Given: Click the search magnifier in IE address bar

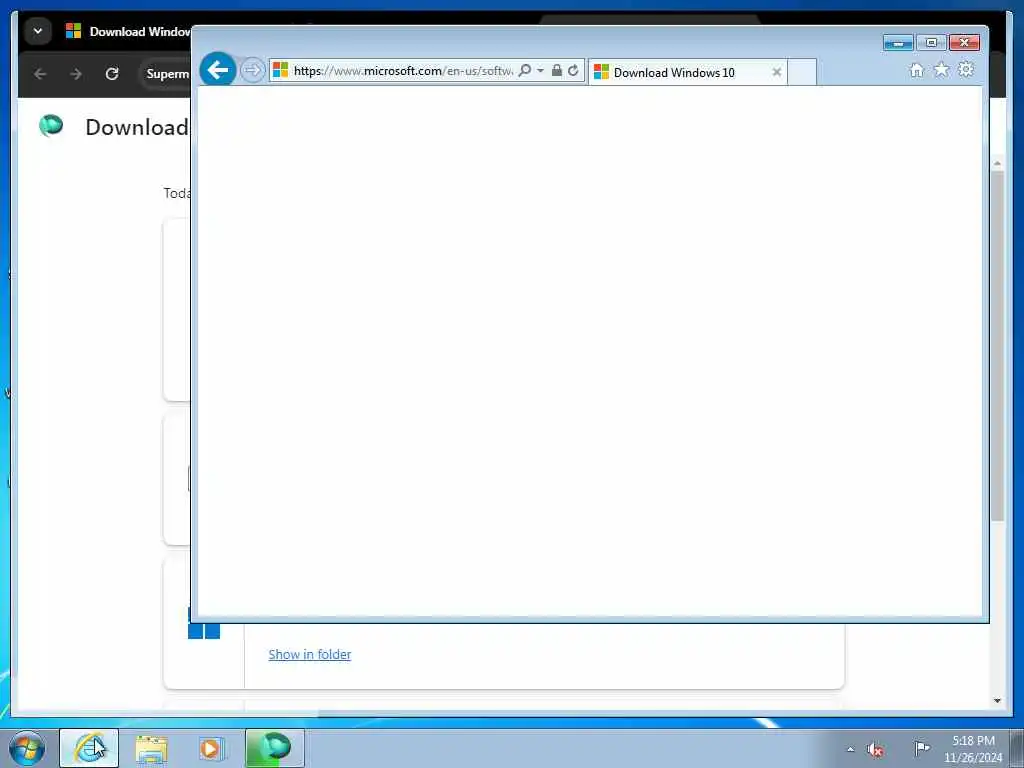Looking at the screenshot, I should pos(524,71).
